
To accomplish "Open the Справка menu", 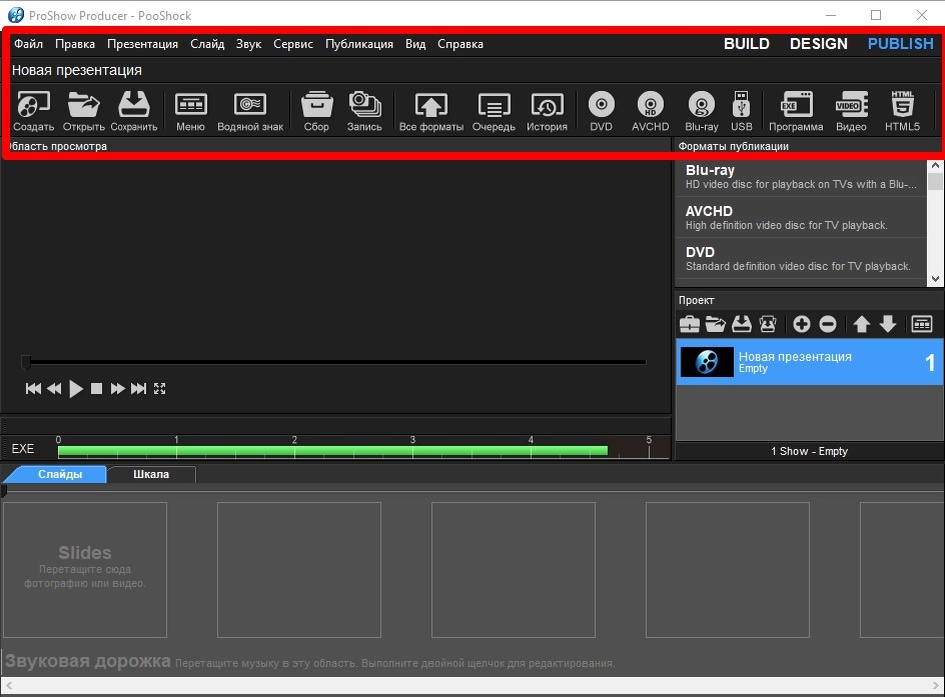I will tap(460, 44).
